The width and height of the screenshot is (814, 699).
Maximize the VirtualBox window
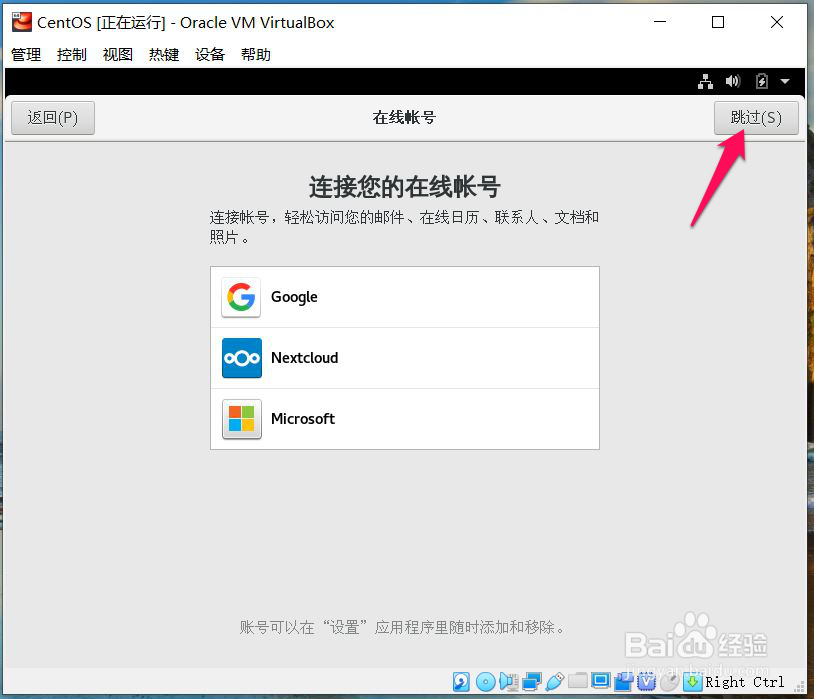pos(718,22)
